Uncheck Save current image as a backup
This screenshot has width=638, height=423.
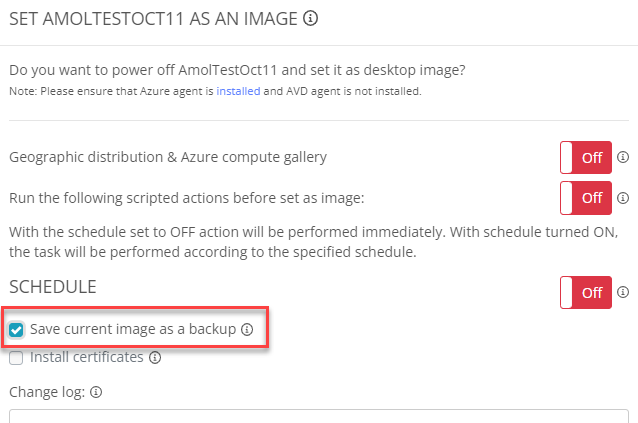tap(16, 329)
